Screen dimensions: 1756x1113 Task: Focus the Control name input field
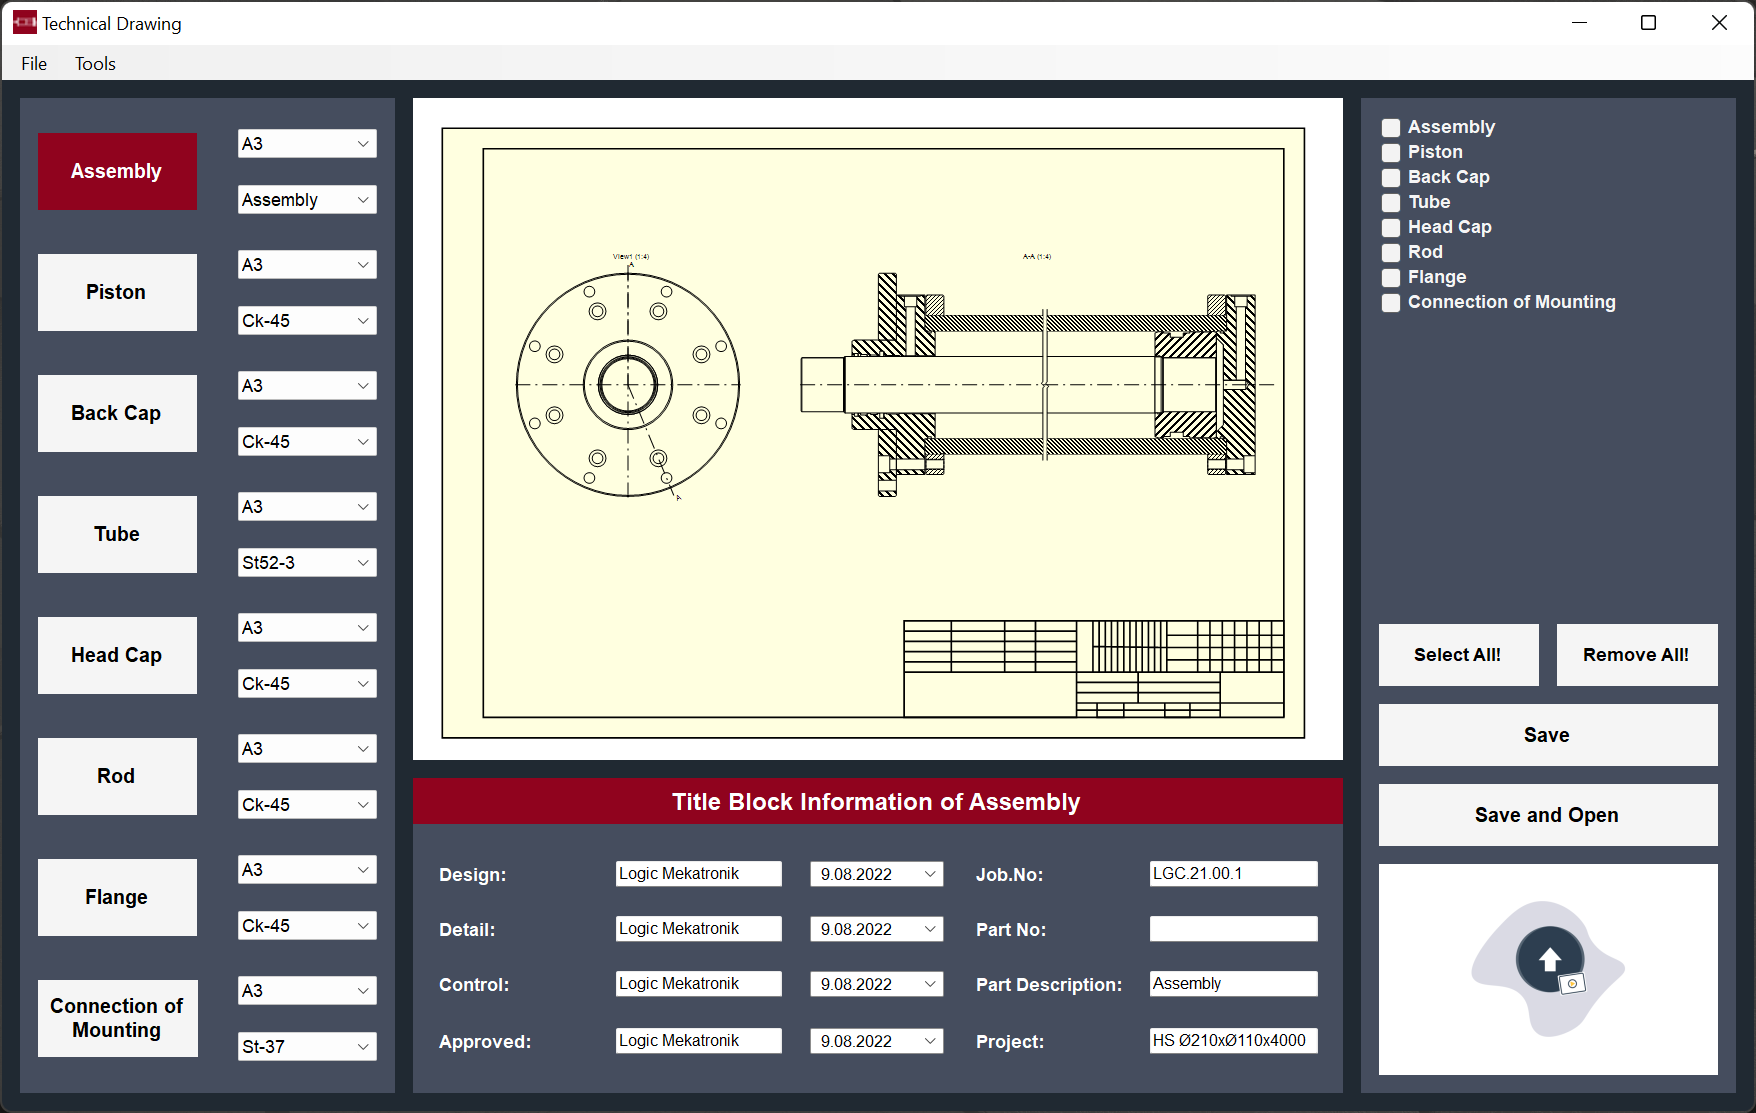[x=698, y=984]
